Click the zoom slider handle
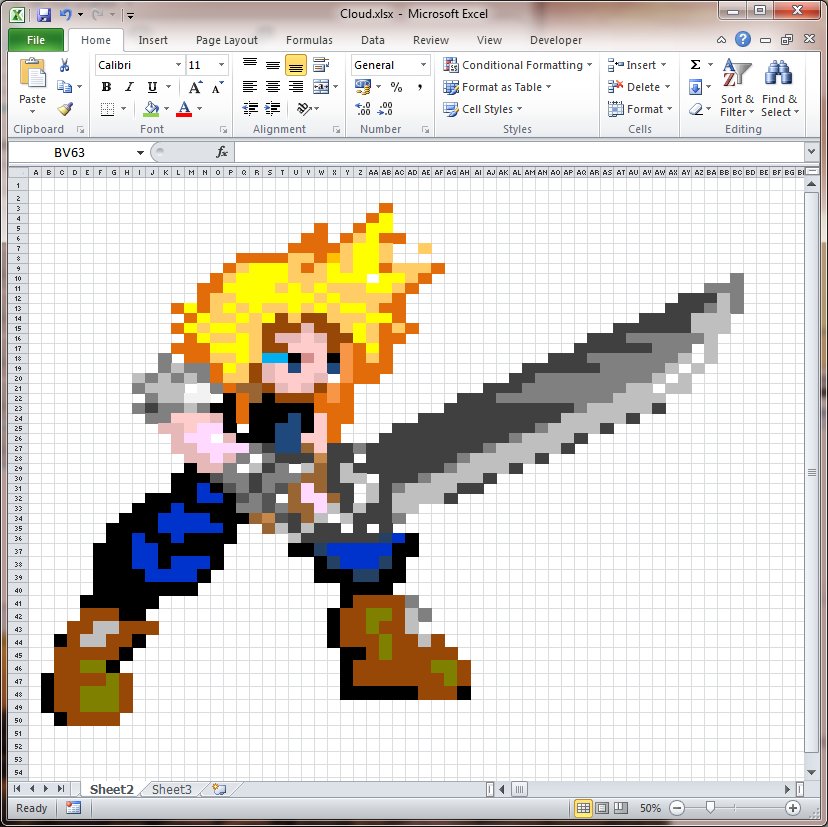Viewport: 828px width, 827px height. tap(709, 808)
